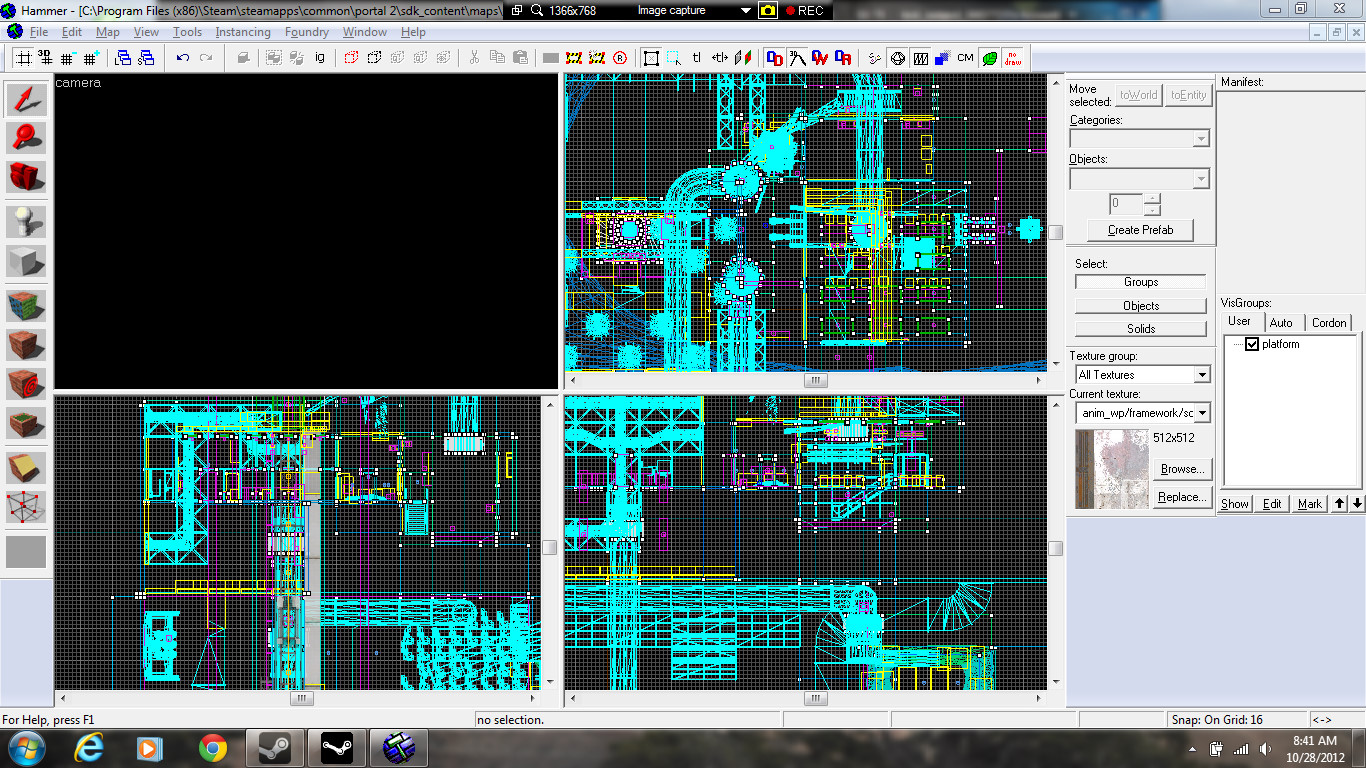Click the larger grid size icon

[x=91, y=58]
